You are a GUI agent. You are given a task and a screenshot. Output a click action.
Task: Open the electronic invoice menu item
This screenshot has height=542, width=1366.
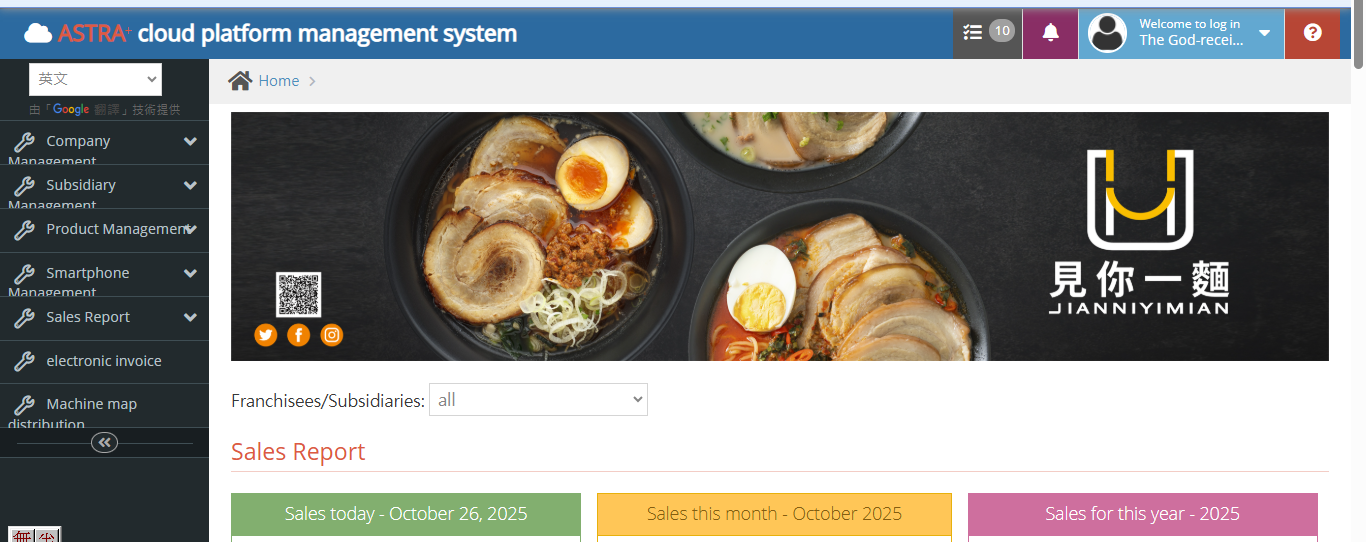click(103, 361)
